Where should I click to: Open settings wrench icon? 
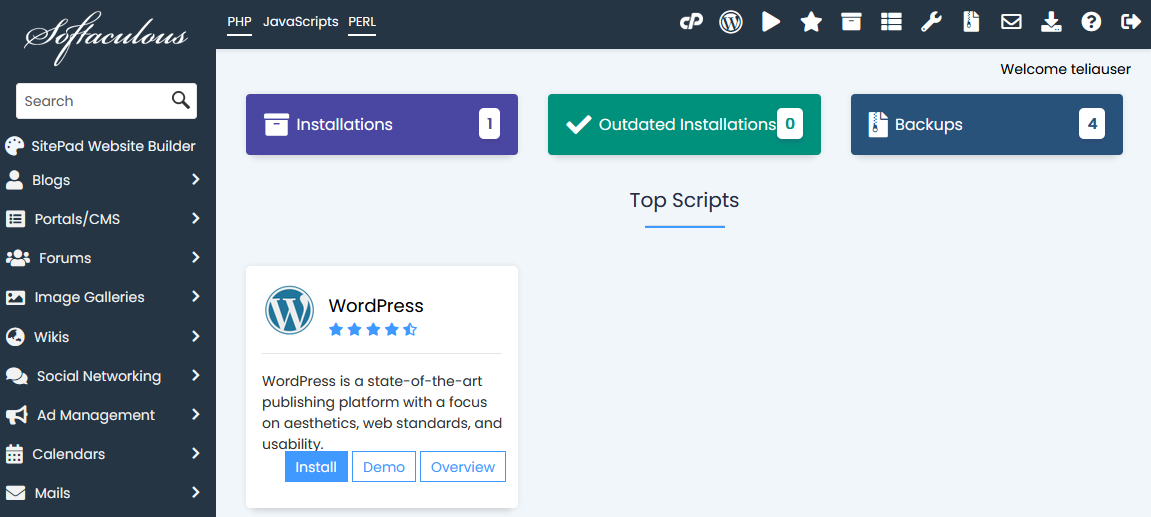(x=931, y=22)
